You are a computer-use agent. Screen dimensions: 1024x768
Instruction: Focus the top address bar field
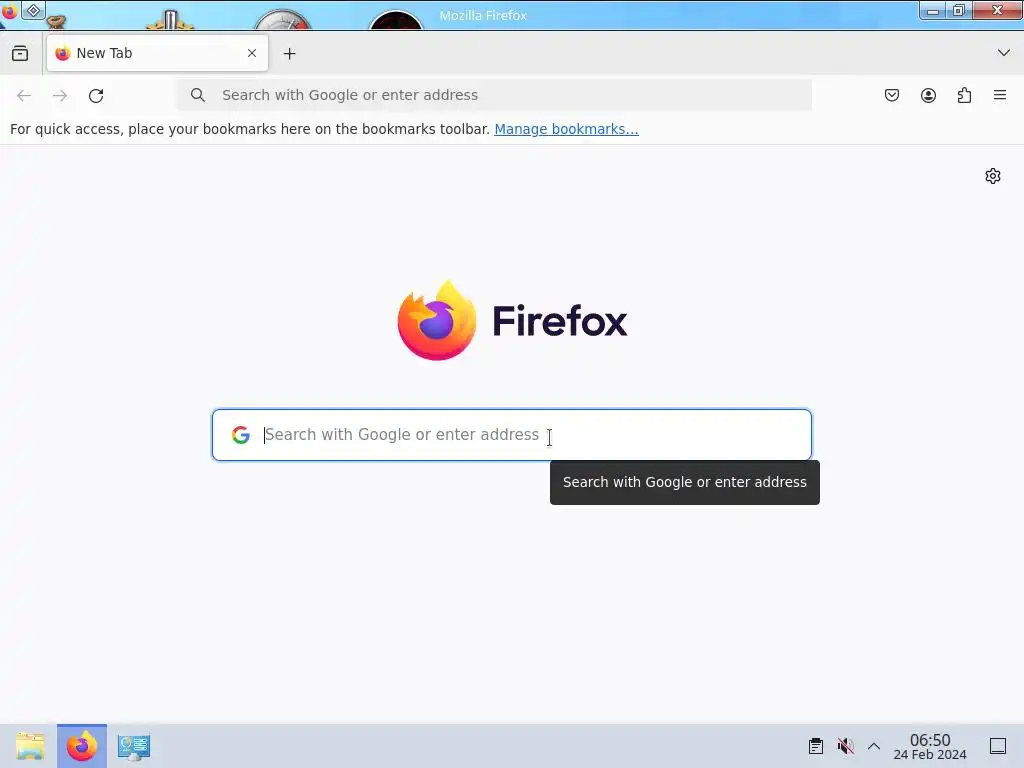(494, 95)
